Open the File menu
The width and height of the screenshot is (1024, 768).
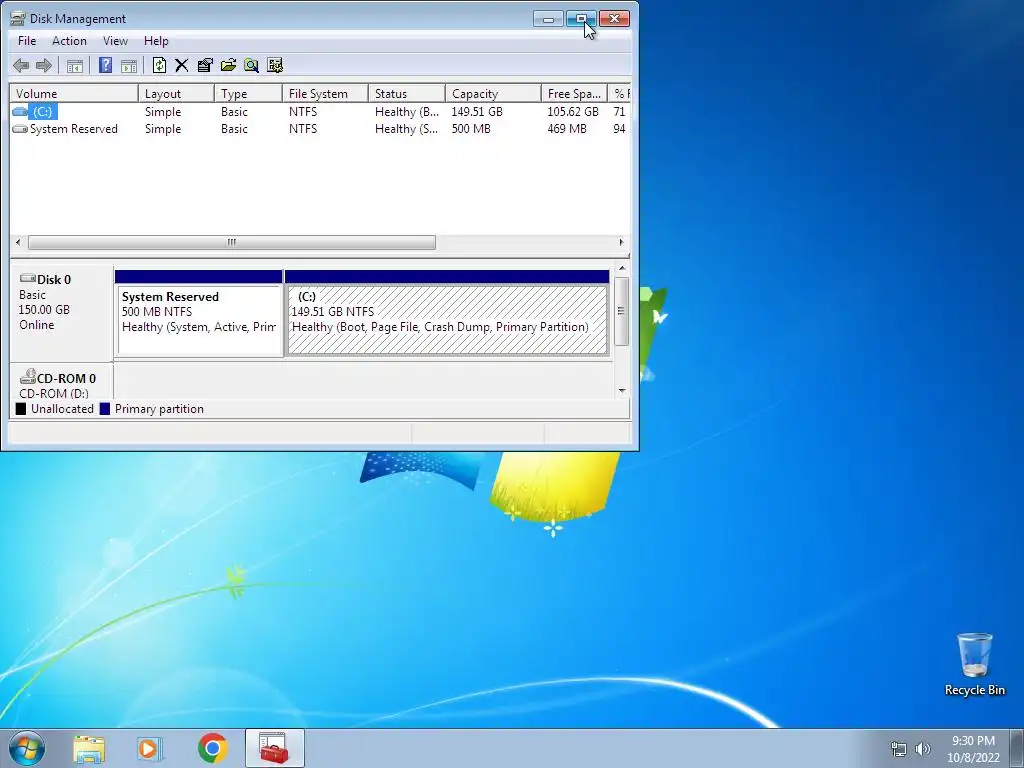(27, 40)
